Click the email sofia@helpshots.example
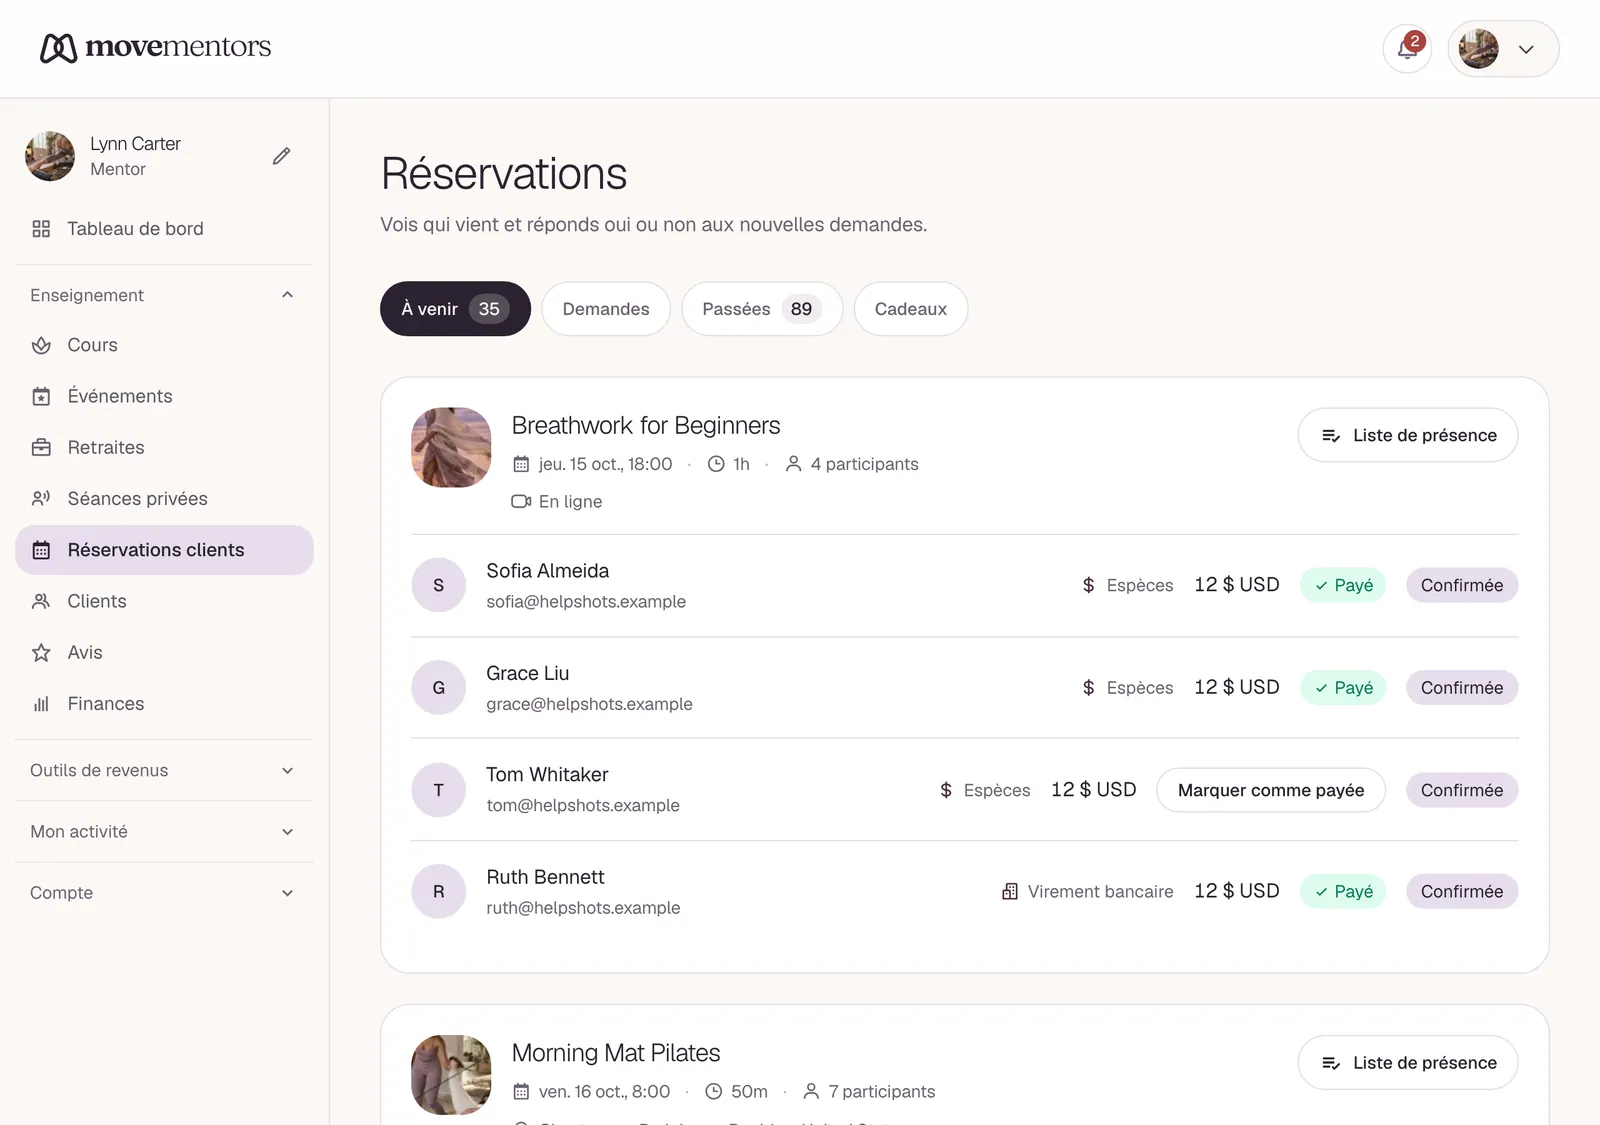Image resolution: width=1600 pixels, height=1125 pixels. (586, 602)
